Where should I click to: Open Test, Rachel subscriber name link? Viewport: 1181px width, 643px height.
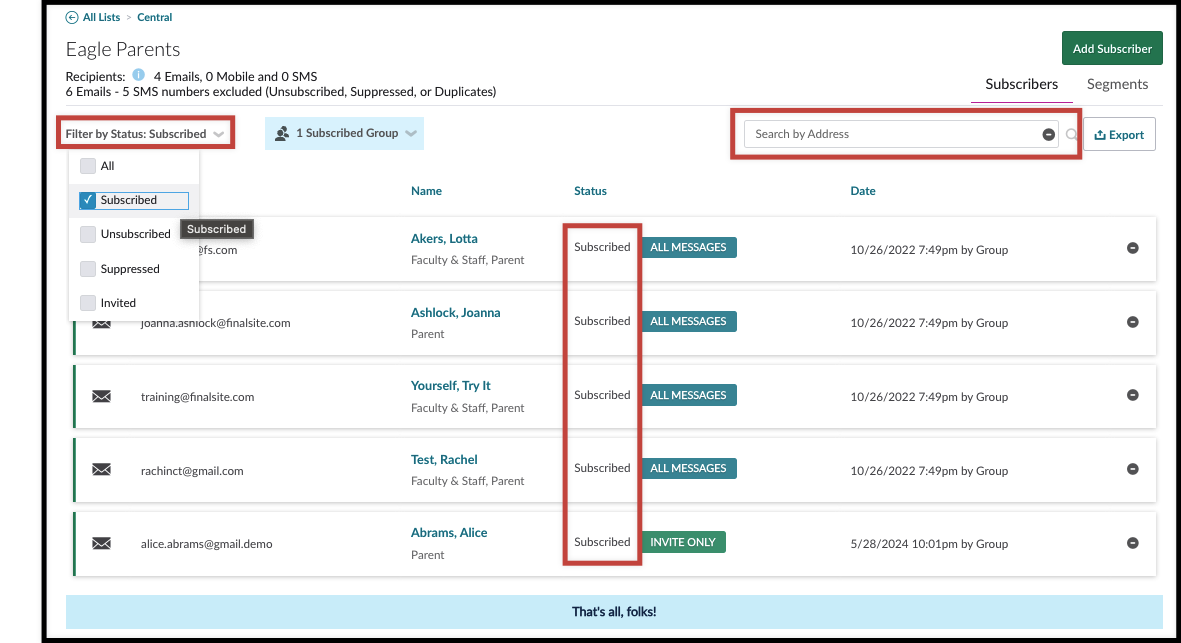point(444,459)
